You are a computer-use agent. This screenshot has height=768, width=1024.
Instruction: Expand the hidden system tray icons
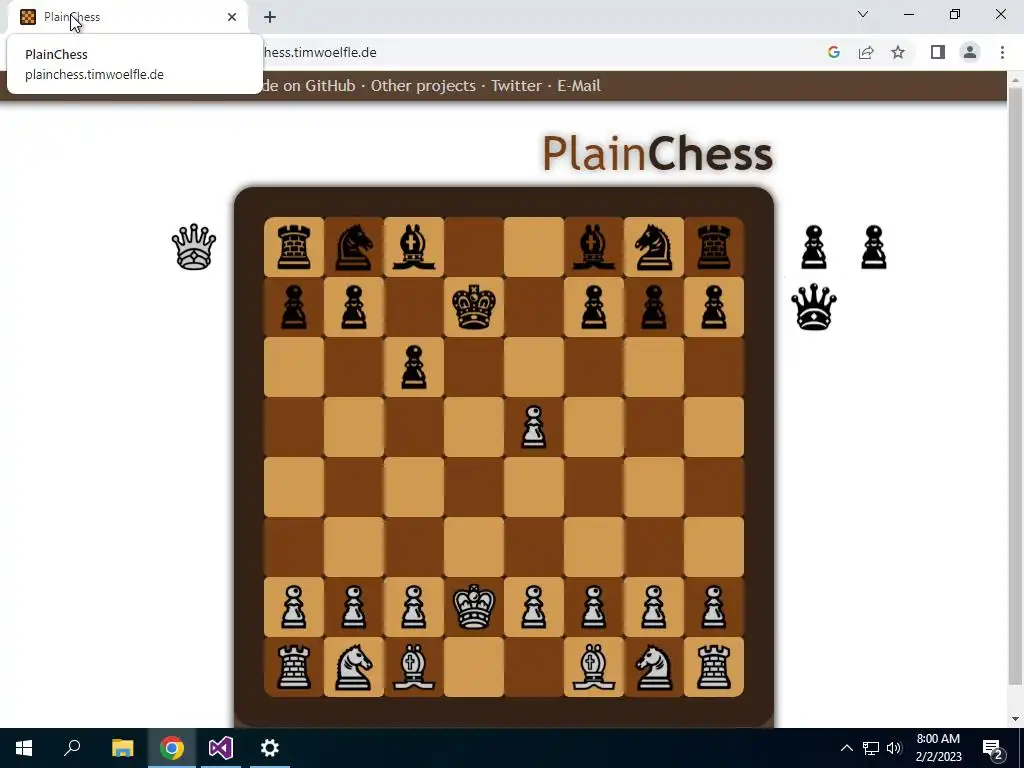[846, 748]
